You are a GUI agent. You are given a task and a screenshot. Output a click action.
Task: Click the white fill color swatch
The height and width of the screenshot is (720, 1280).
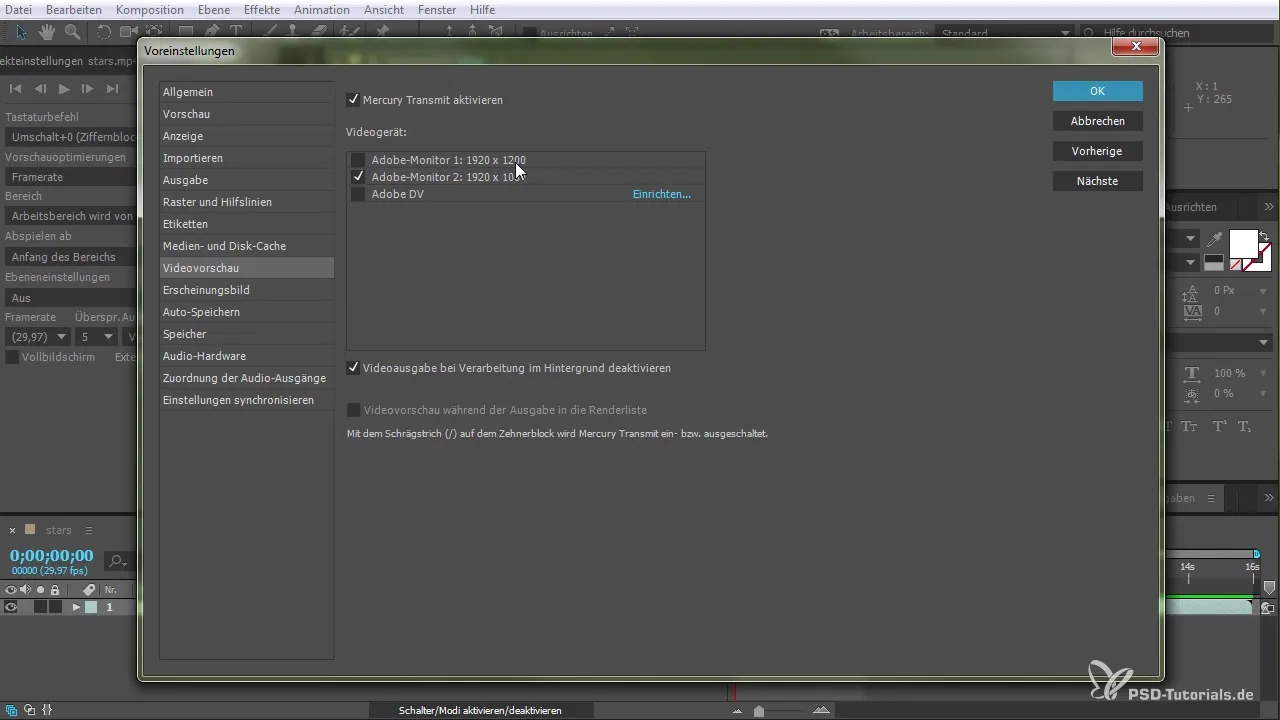tap(1243, 243)
